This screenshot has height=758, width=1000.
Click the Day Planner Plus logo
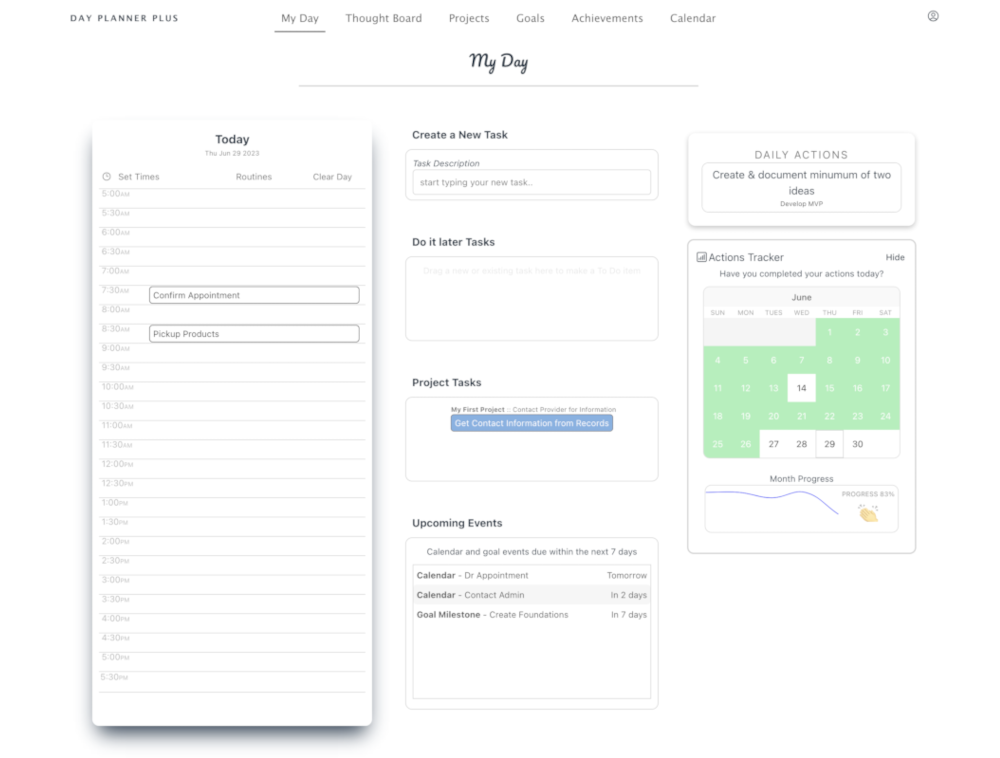(x=124, y=18)
